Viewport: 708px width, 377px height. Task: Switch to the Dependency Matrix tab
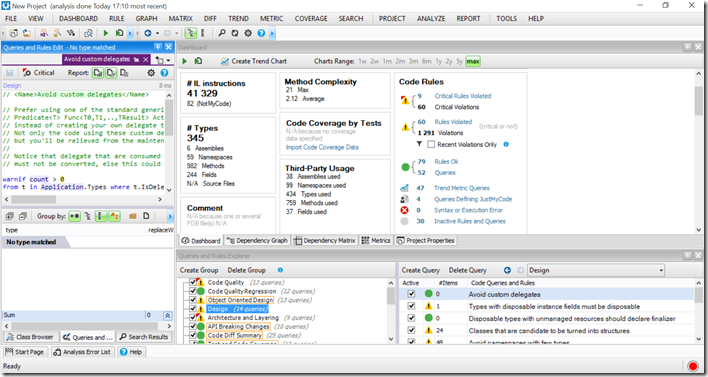click(325, 241)
